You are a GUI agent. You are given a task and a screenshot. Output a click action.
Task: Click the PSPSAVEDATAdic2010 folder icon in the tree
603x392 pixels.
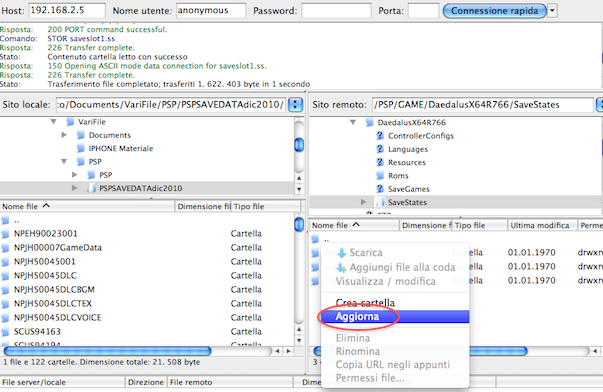[91, 188]
